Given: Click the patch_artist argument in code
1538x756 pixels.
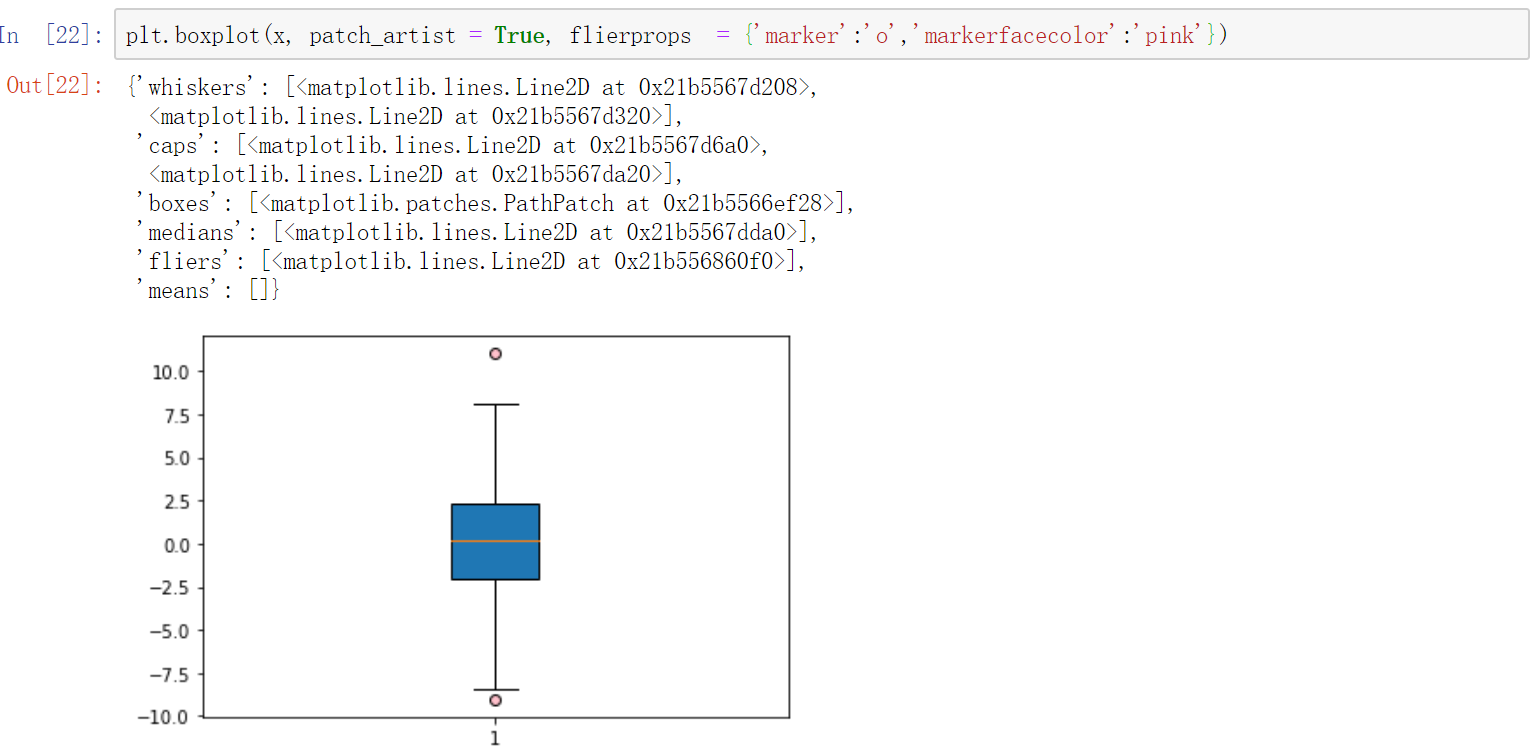Looking at the screenshot, I should coord(380,34).
